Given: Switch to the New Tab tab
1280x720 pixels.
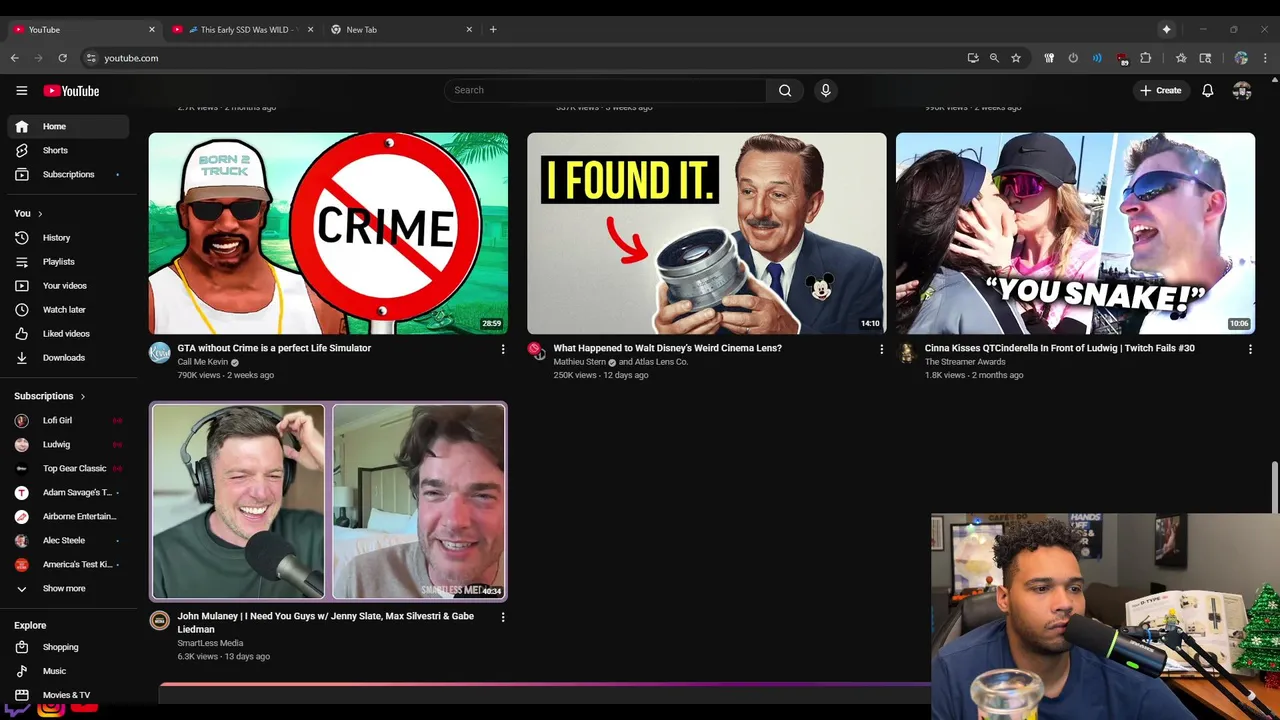Looking at the screenshot, I should (x=401, y=29).
